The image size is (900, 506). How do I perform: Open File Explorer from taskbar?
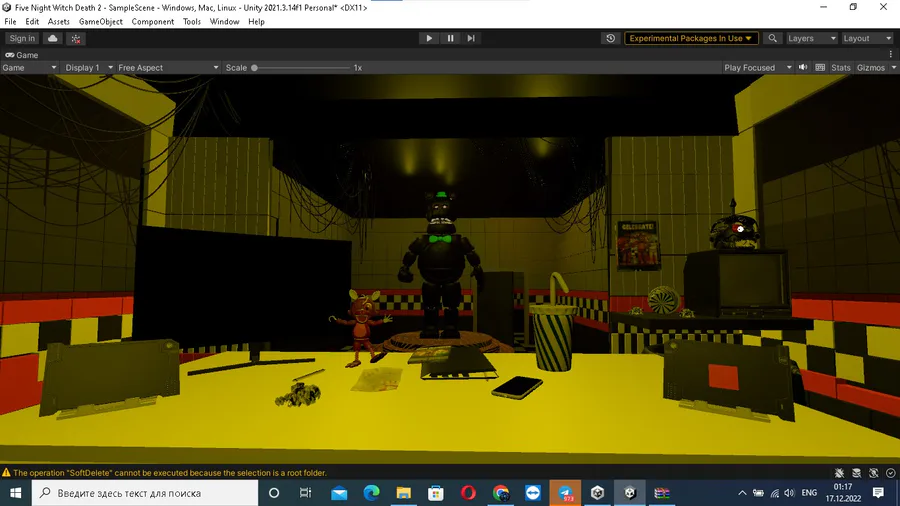coord(404,493)
